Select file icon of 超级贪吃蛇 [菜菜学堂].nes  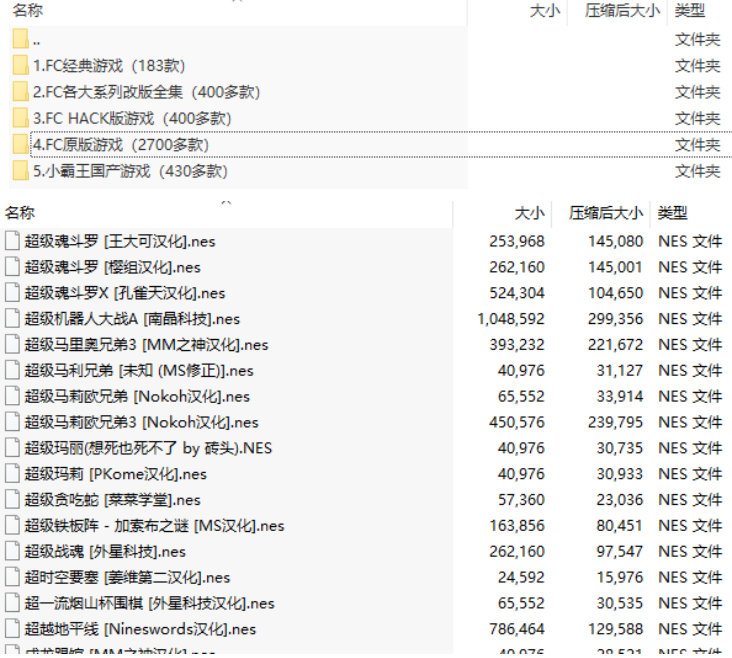tap(12, 500)
